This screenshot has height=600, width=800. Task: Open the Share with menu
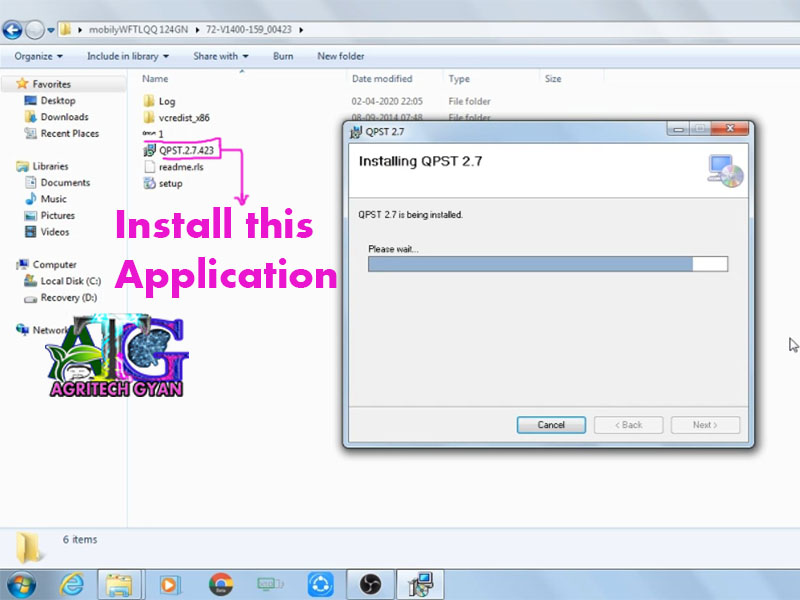(220, 56)
